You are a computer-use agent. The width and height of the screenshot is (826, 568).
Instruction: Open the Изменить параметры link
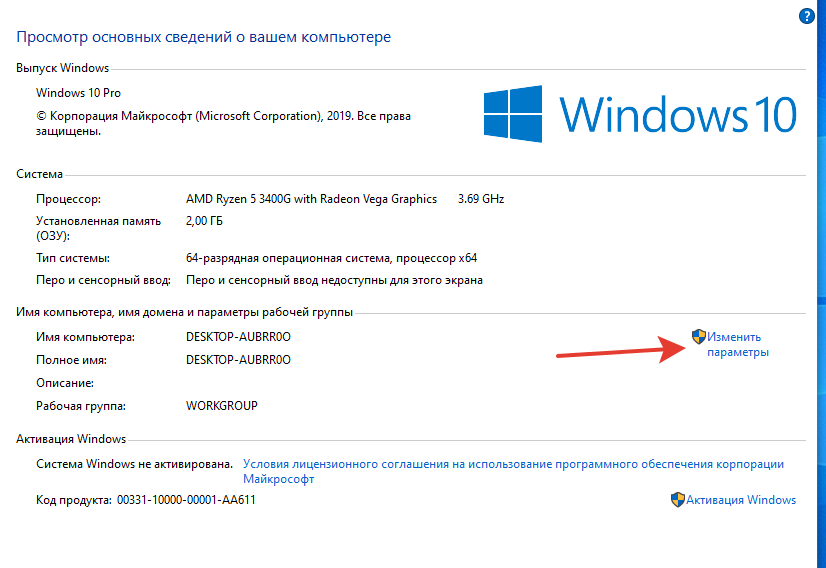[738, 344]
